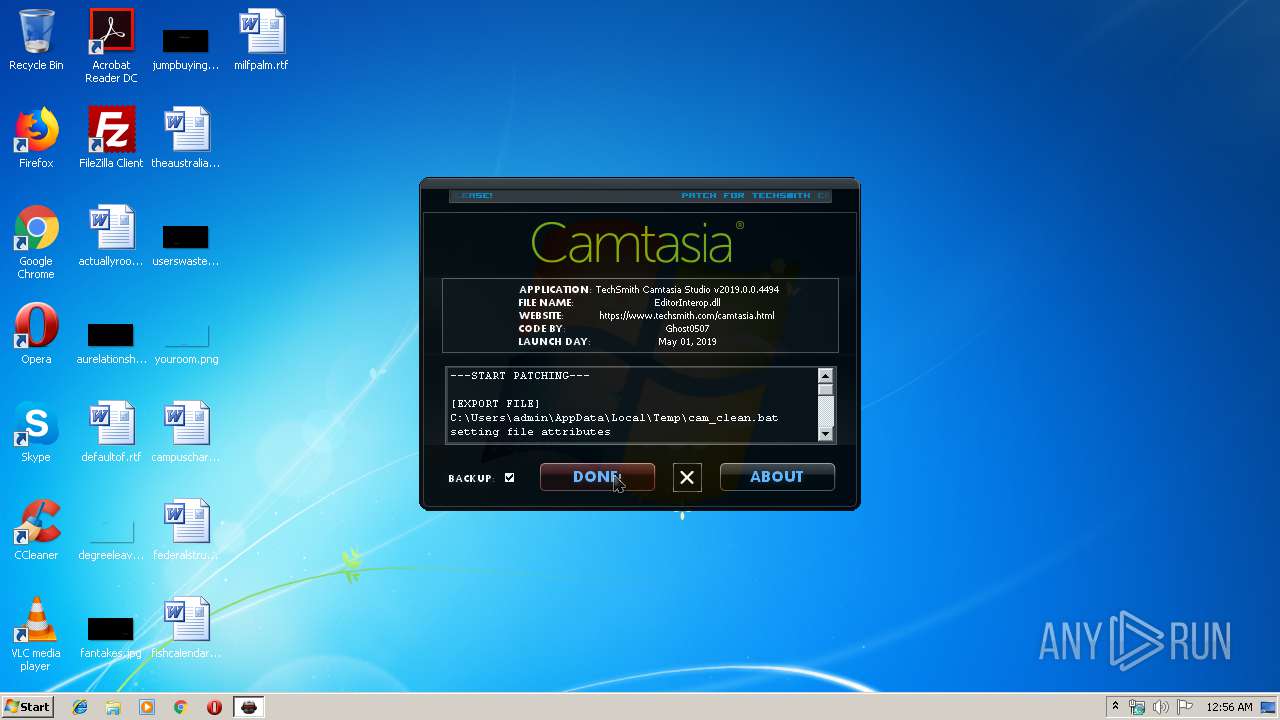Open Windows Explorer folder in taskbar
Image resolution: width=1280 pixels, height=720 pixels.
[113, 707]
